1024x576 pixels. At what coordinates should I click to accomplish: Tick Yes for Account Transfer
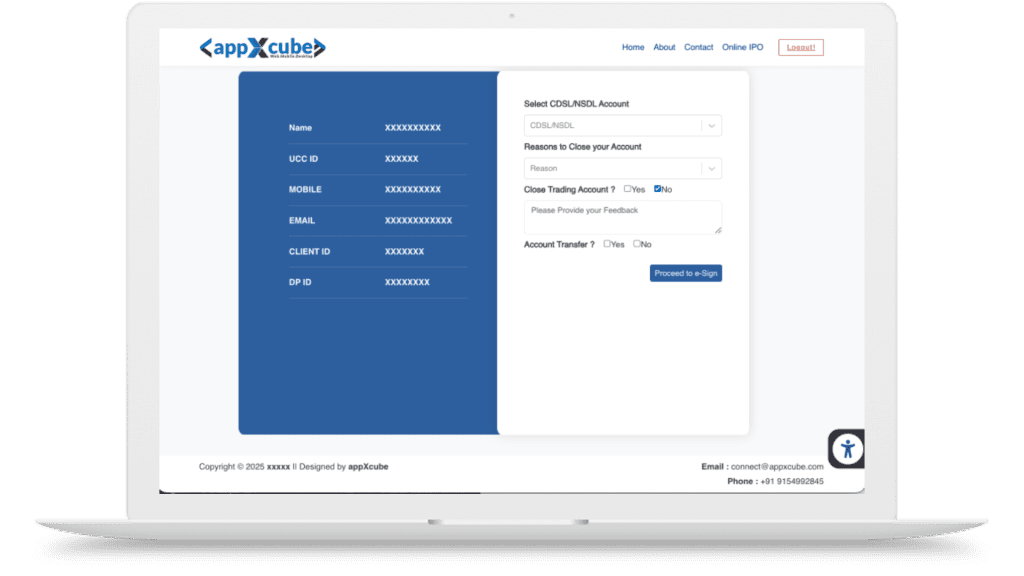click(607, 244)
